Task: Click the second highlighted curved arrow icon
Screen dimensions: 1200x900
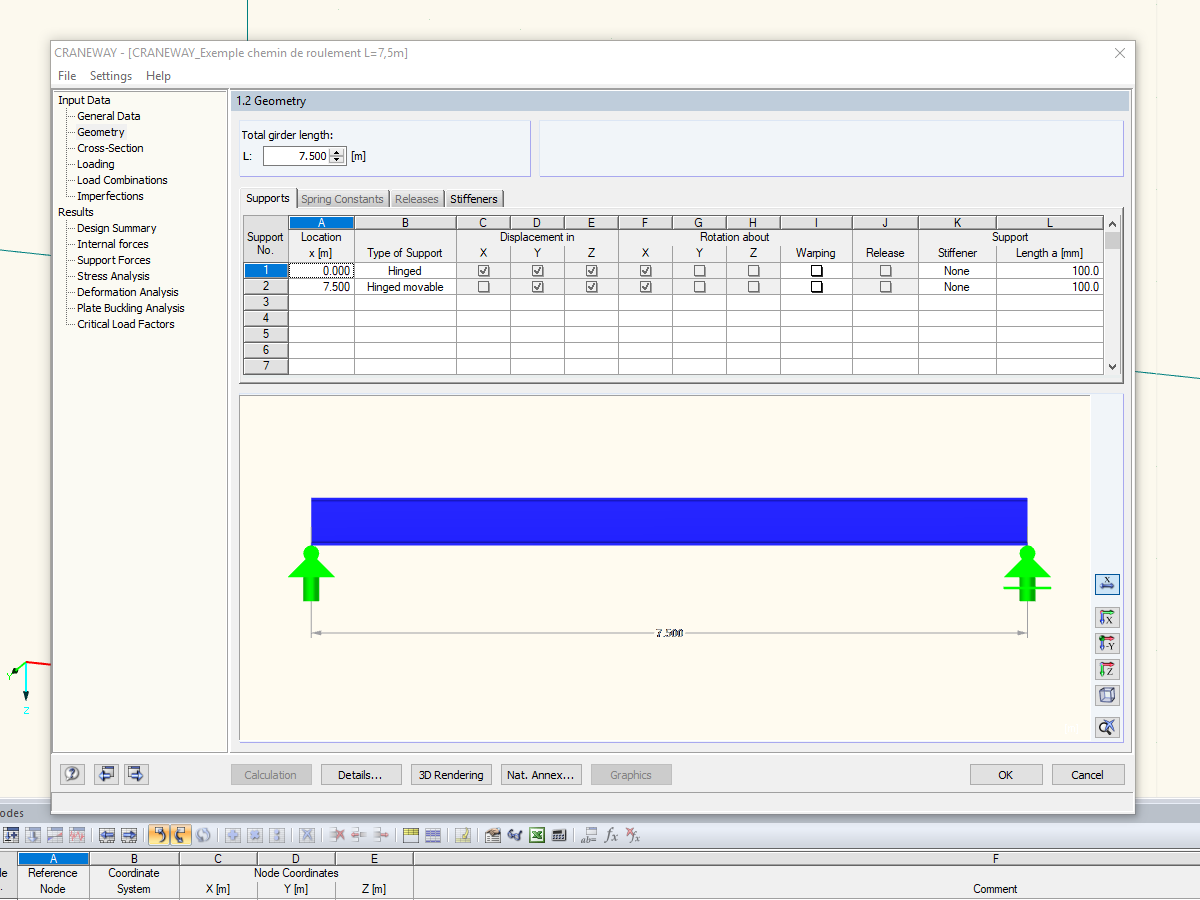Action: coord(181,835)
